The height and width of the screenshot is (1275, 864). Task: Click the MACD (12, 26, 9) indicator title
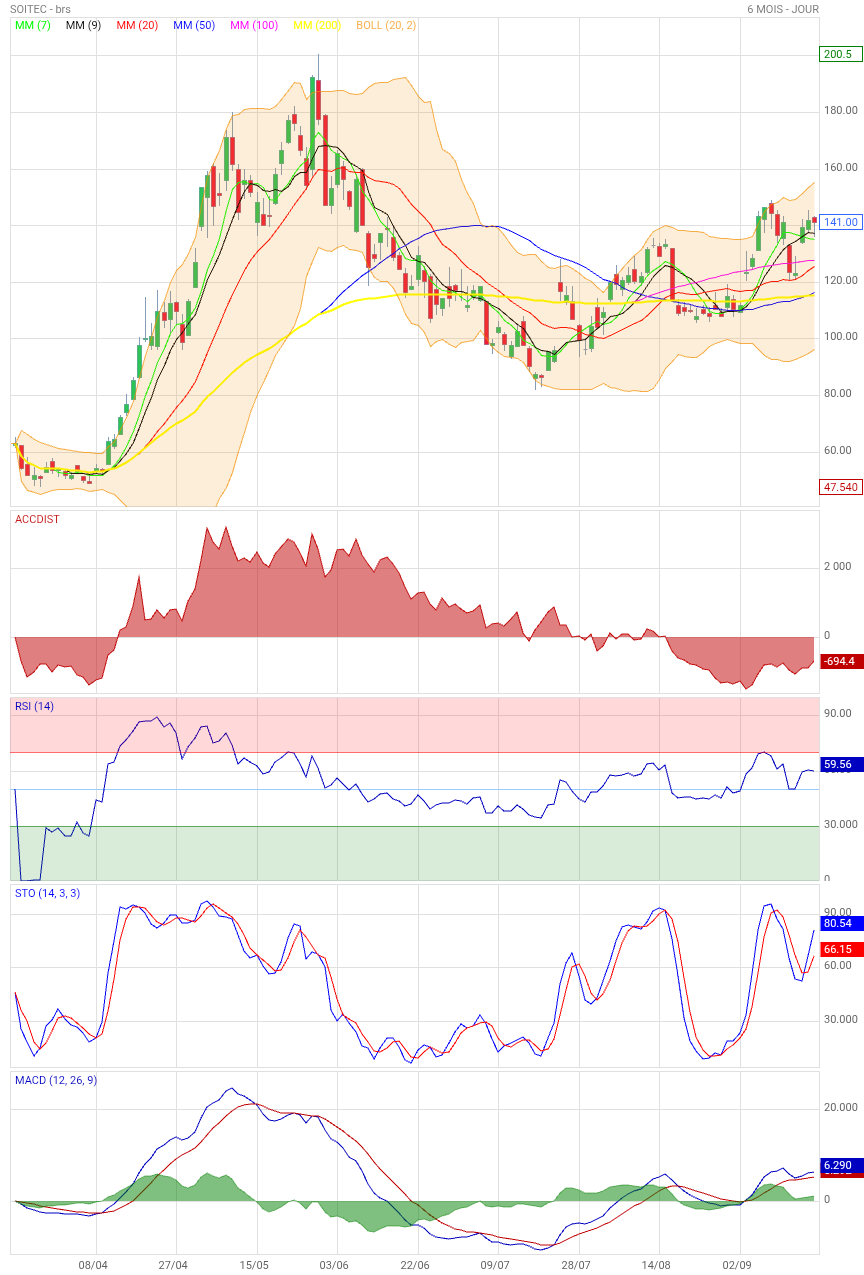[x=56, y=1080]
